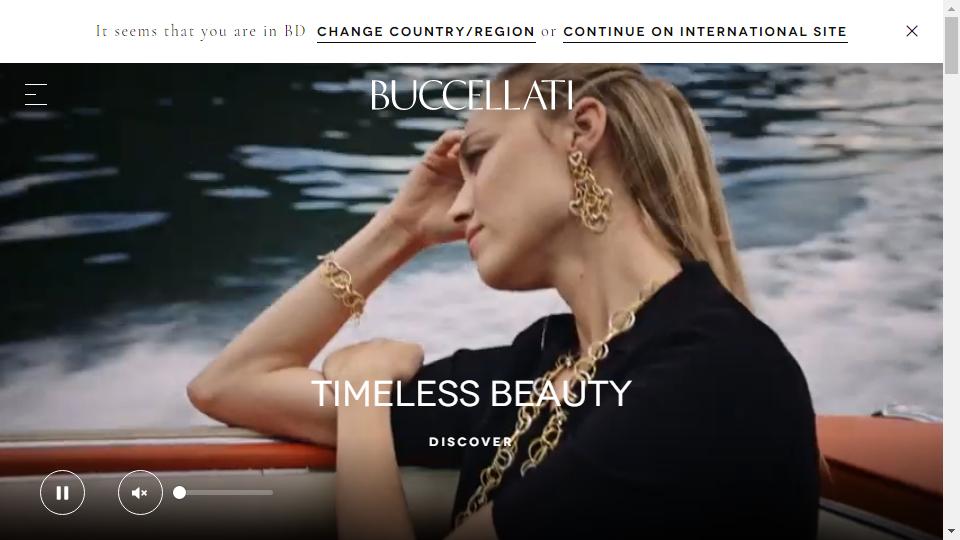Click the vertical scrollbar thumb
Viewport: 960px width, 540px height.
pyautogui.click(x=951, y=46)
